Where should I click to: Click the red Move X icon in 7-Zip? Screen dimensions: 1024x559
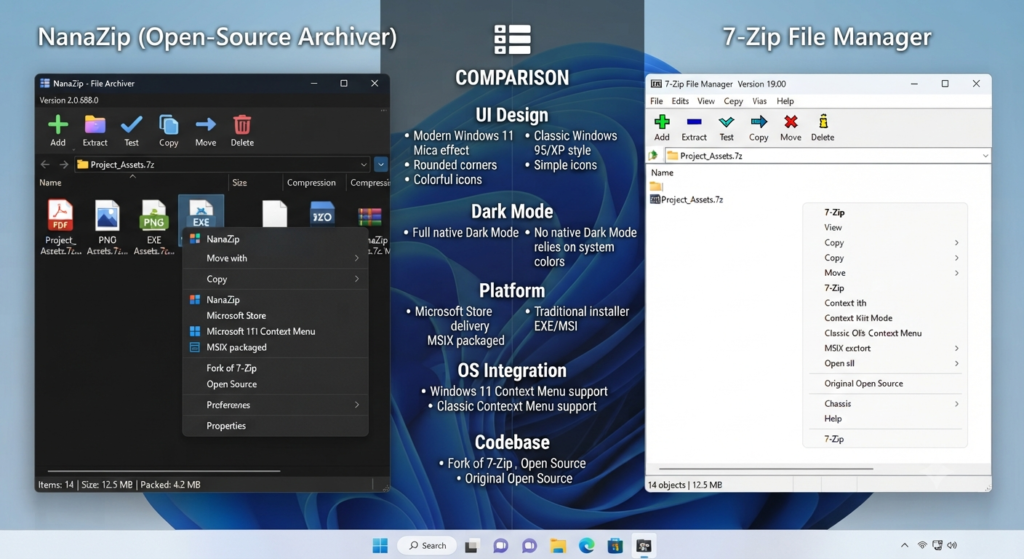[x=791, y=121]
